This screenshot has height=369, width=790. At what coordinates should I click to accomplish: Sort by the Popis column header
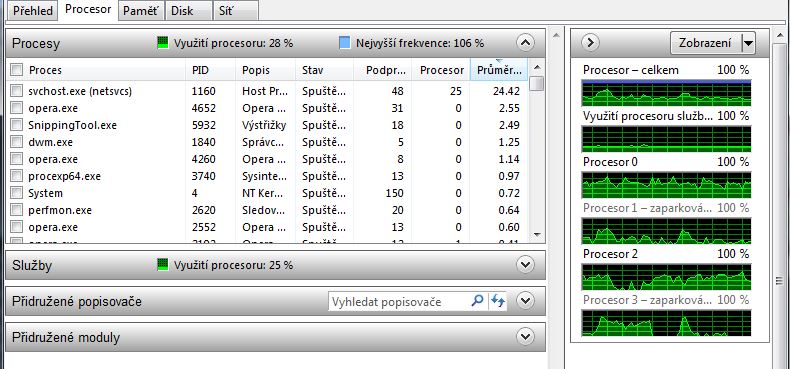[x=266, y=70]
